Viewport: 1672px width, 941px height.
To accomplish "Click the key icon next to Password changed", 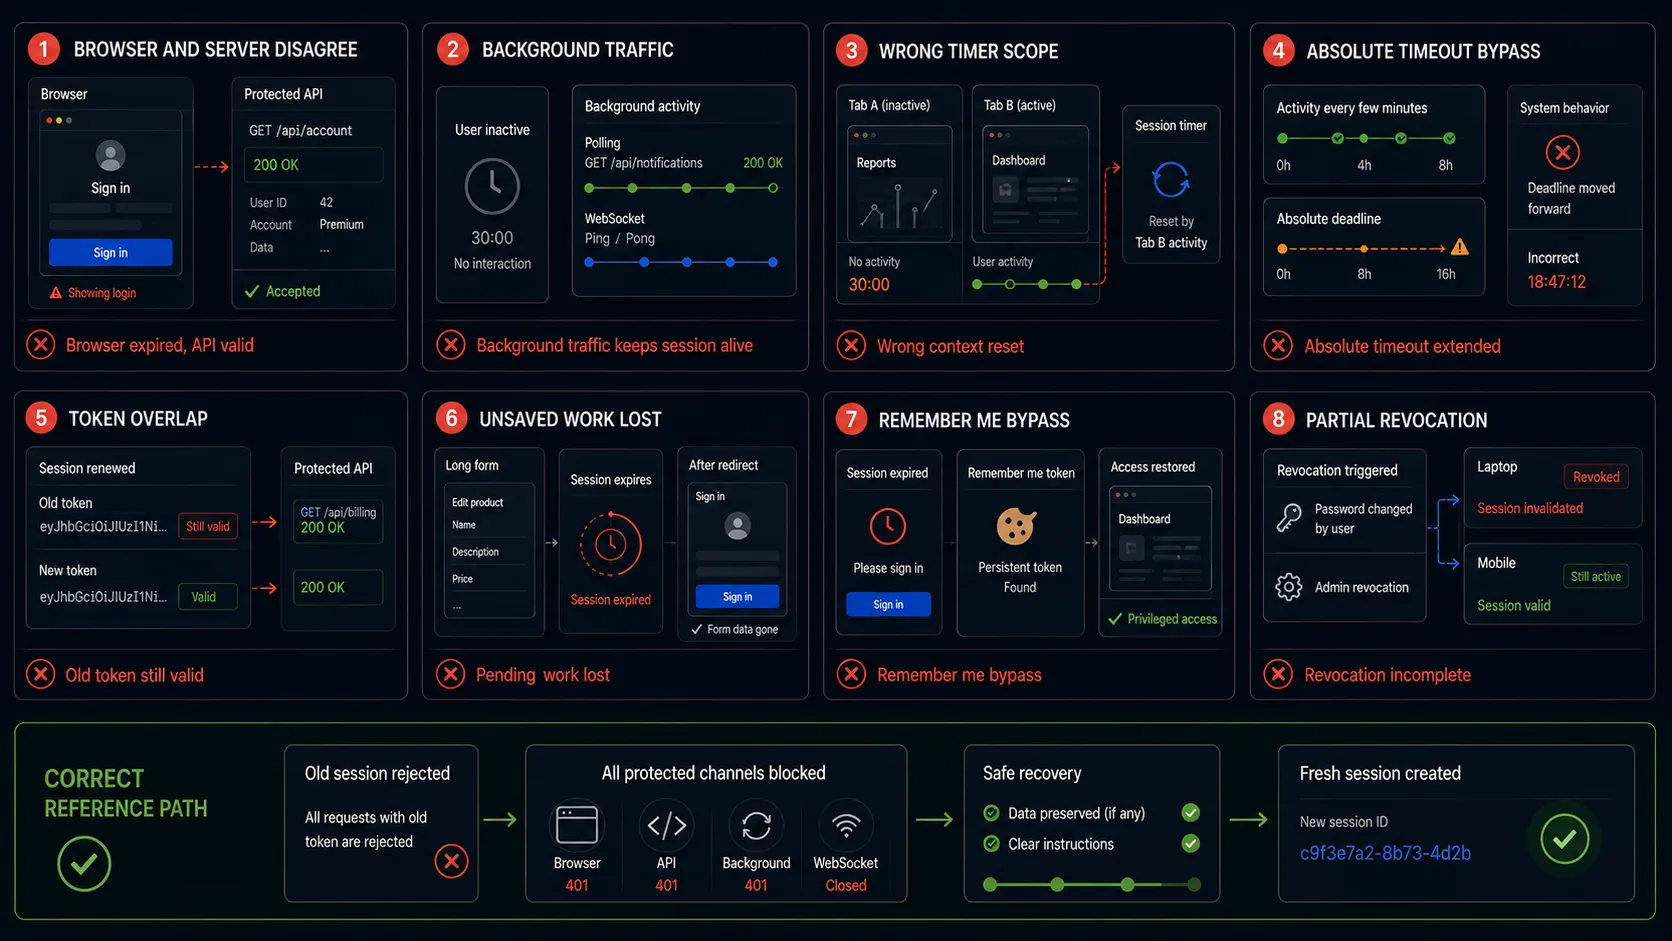I will coord(1289,517).
